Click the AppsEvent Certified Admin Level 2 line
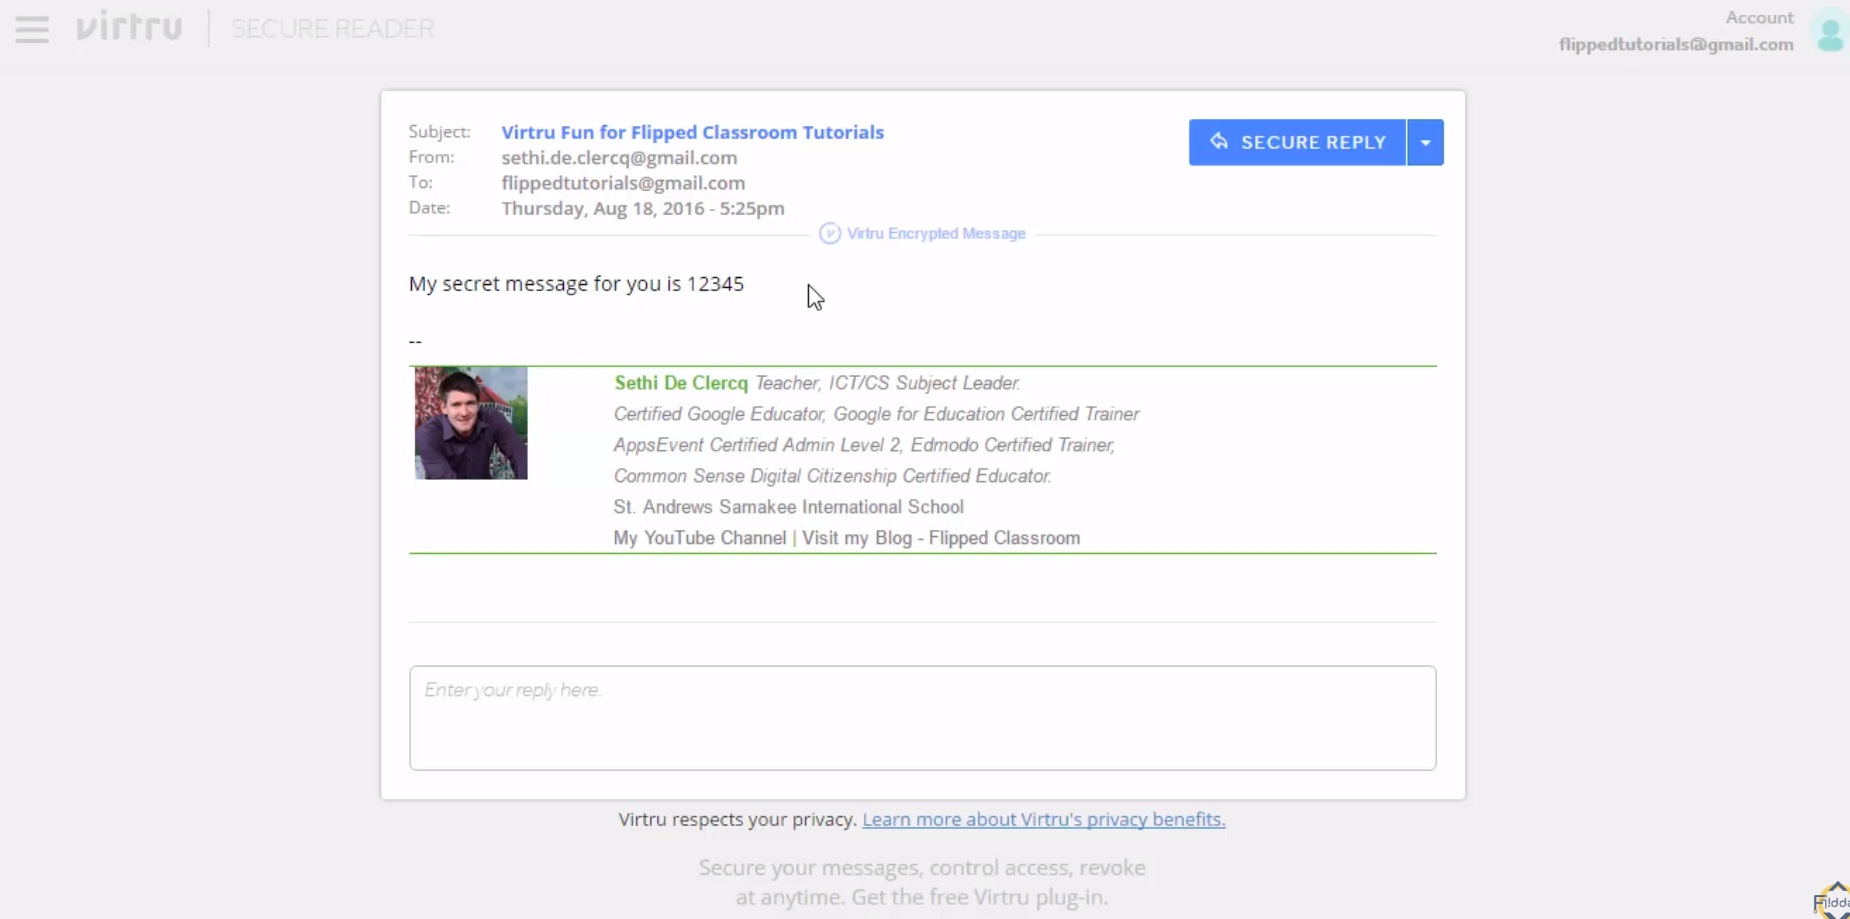Viewport: 1850px width, 919px height. coord(864,445)
